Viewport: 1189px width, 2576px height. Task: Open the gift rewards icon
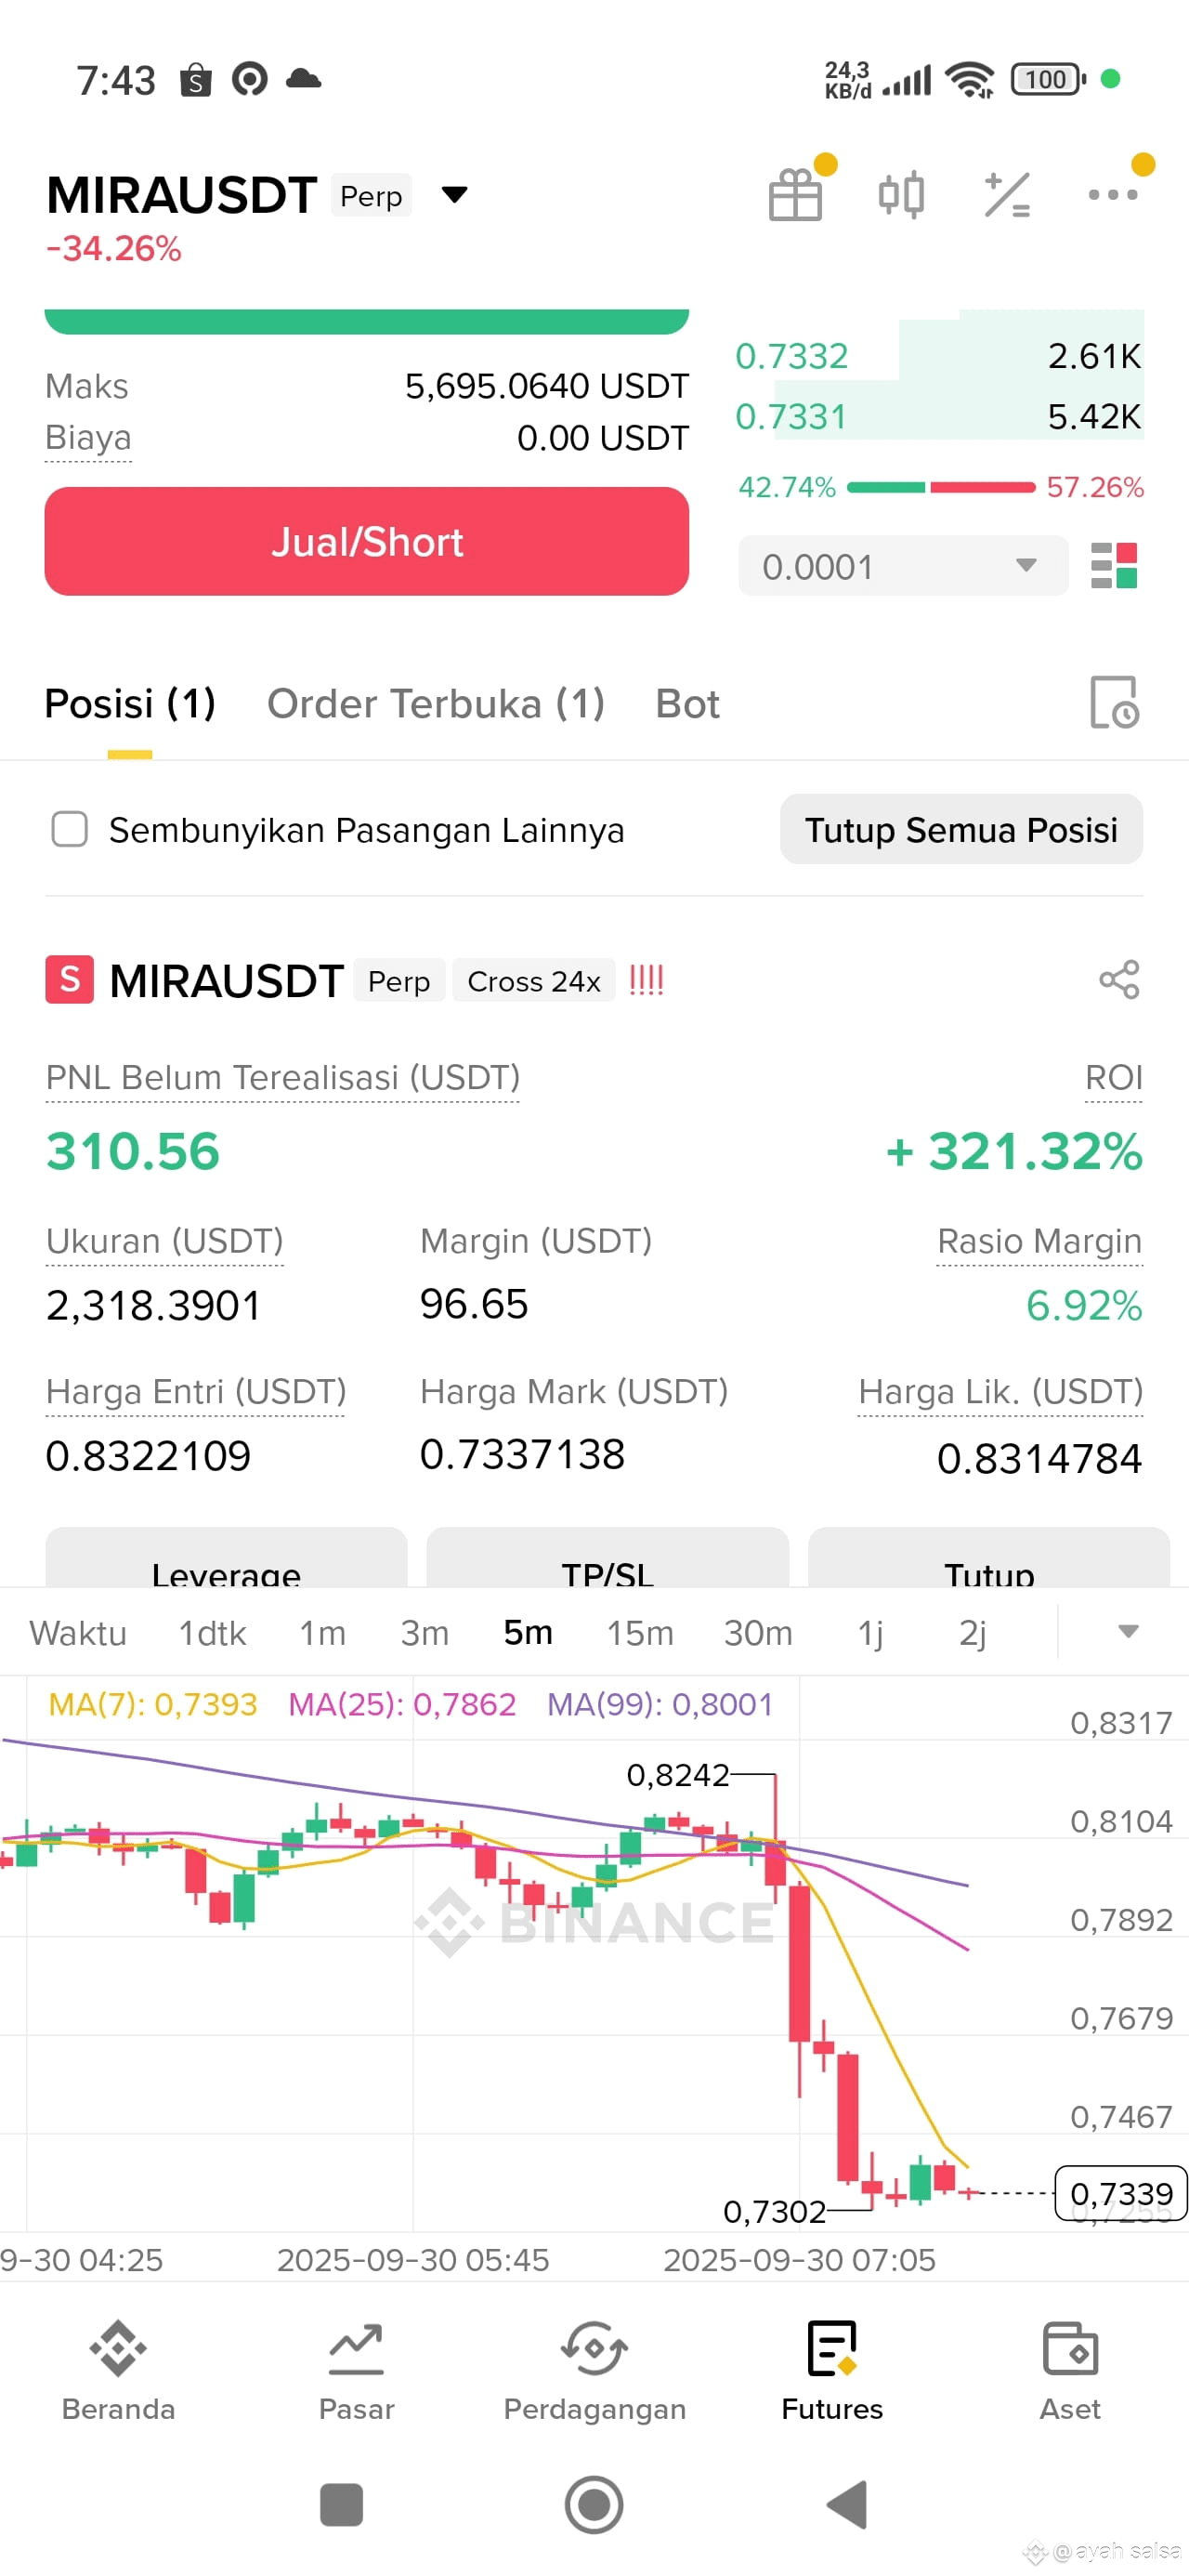796,194
